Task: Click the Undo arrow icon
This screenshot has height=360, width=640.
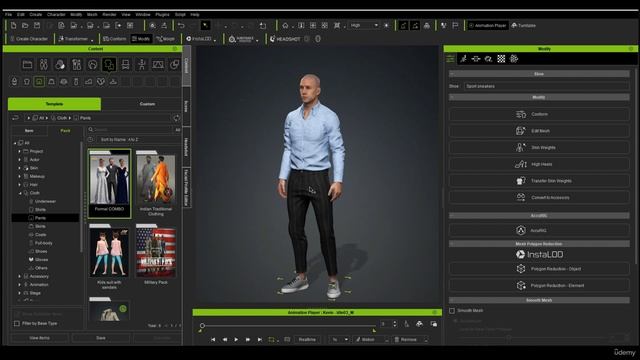Action: coord(181,25)
